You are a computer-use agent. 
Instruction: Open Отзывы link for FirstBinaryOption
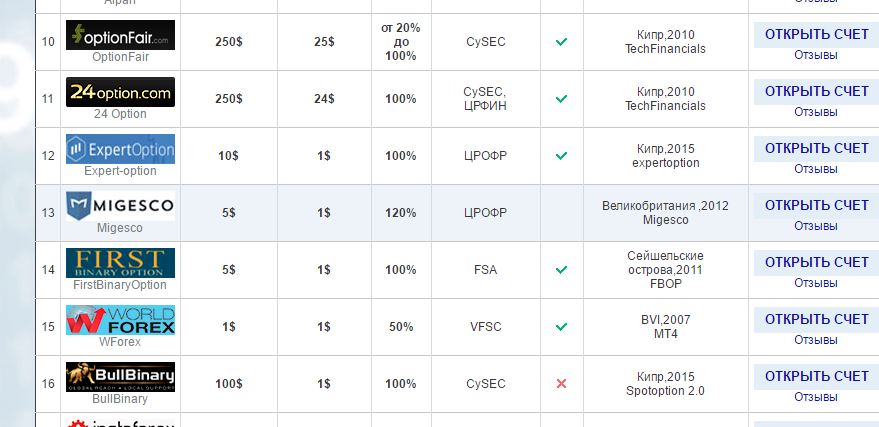coord(816,283)
